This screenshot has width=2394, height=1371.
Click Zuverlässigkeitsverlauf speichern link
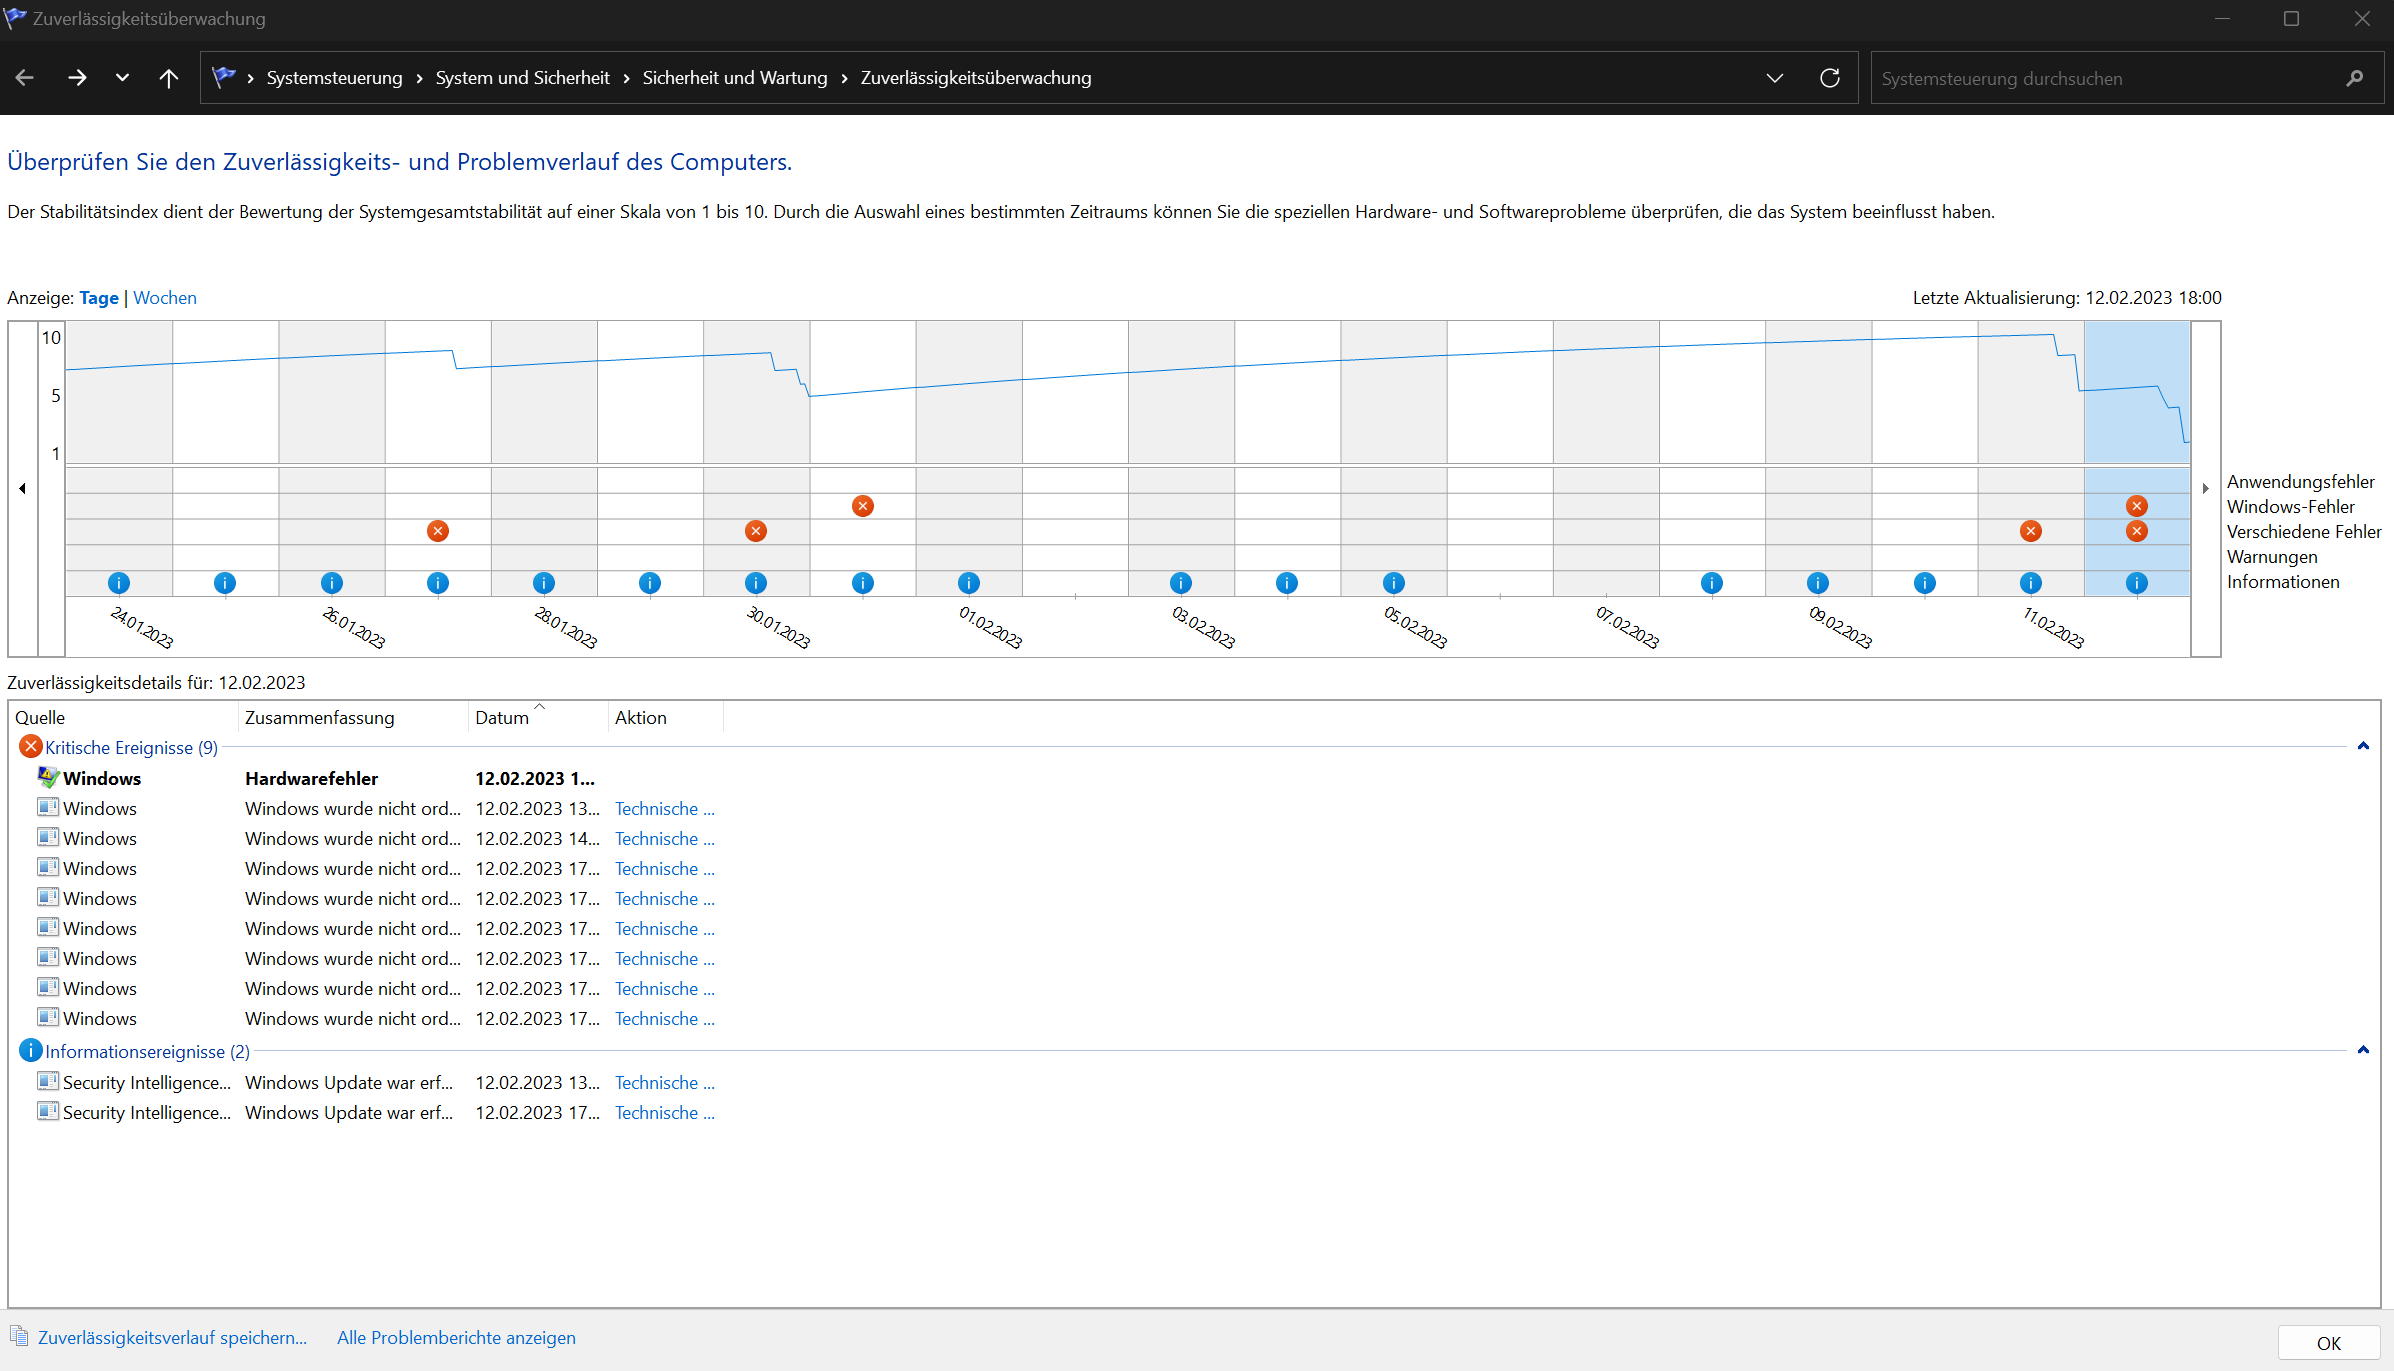[172, 1338]
